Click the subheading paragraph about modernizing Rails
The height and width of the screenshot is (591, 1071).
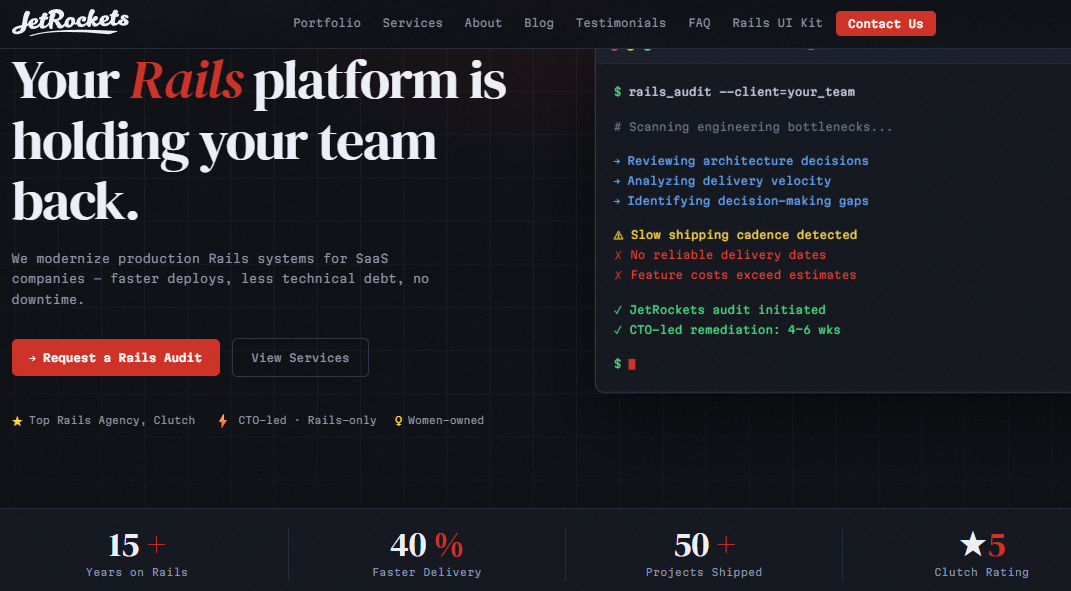(x=220, y=279)
